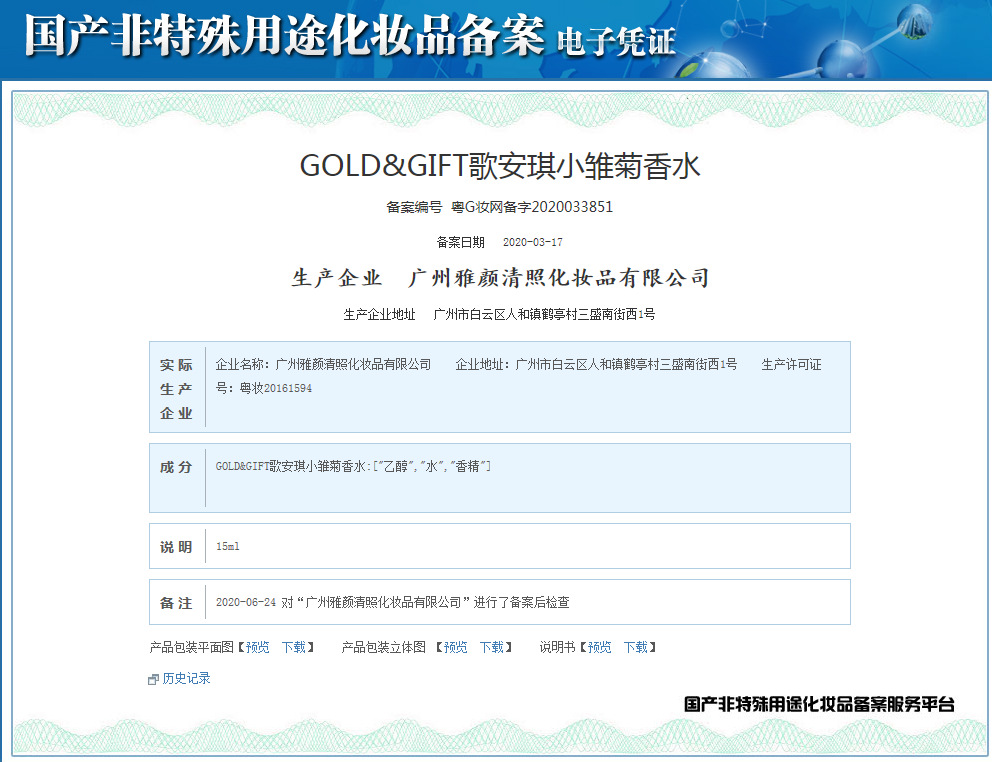
Task: Click the 备案编号 label
Action: [414, 207]
